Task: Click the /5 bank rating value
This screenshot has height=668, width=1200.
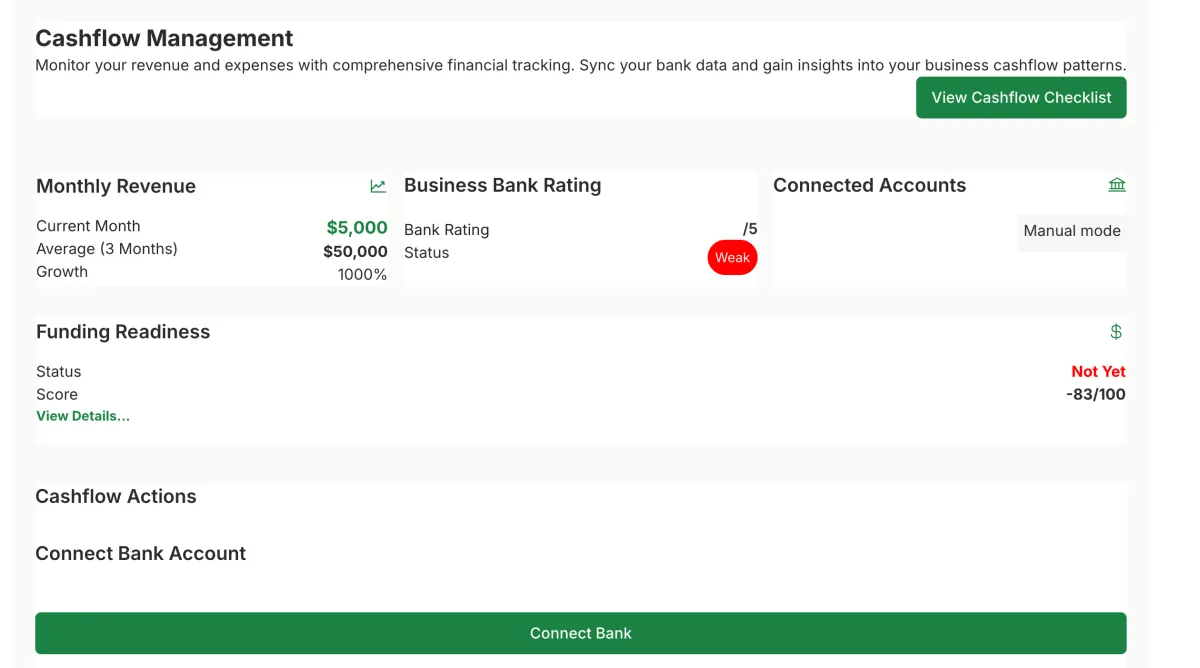Action: click(750, 229)
